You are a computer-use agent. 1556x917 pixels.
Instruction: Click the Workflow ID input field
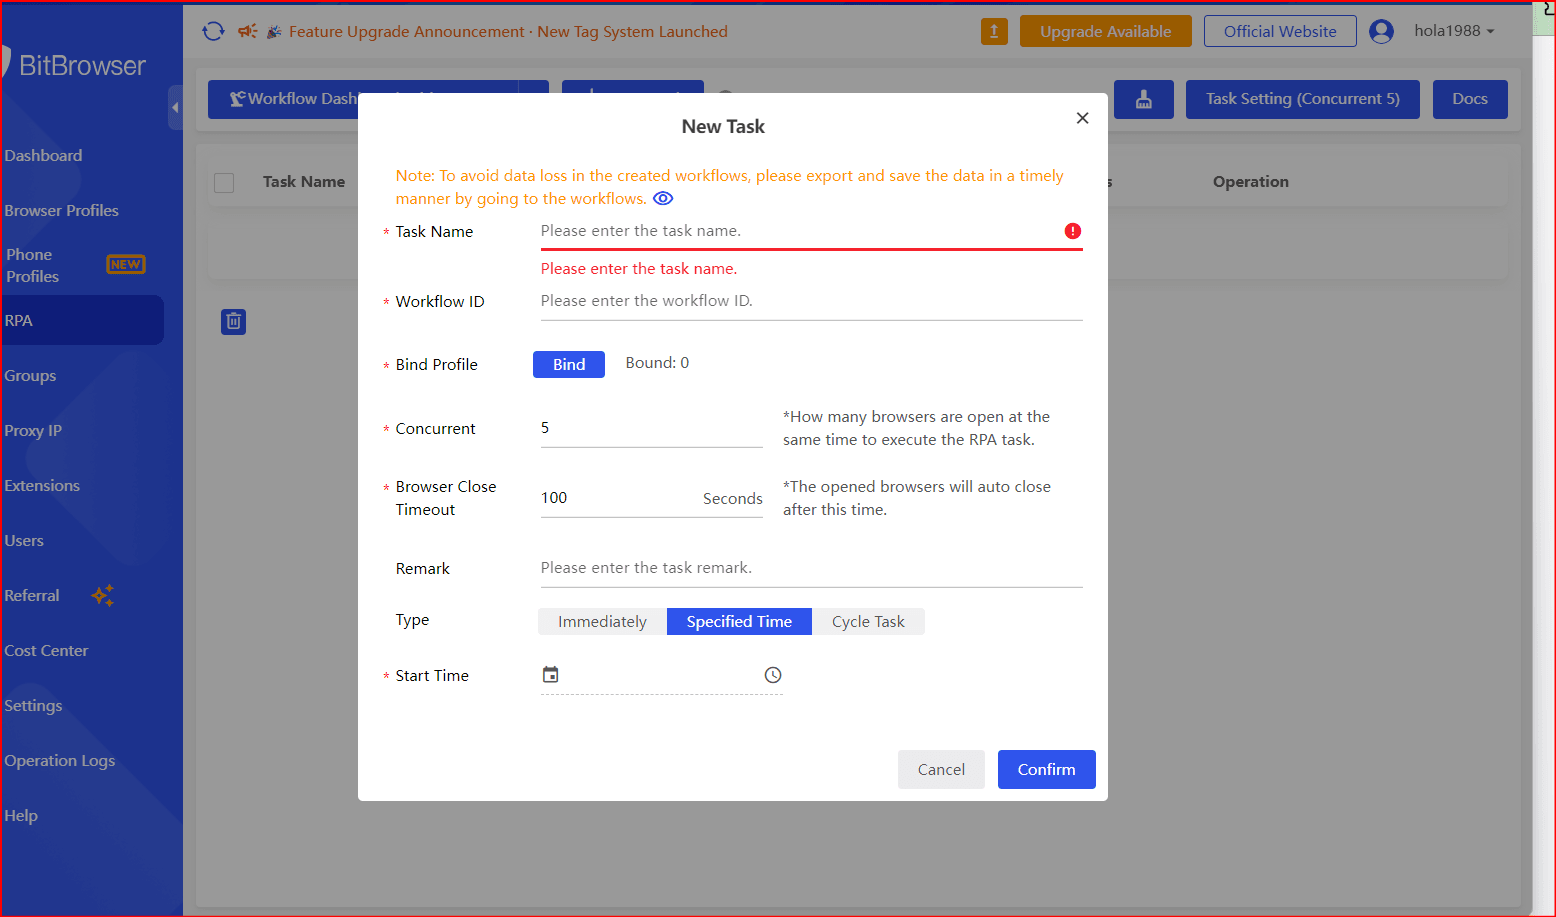click(810, 301)
